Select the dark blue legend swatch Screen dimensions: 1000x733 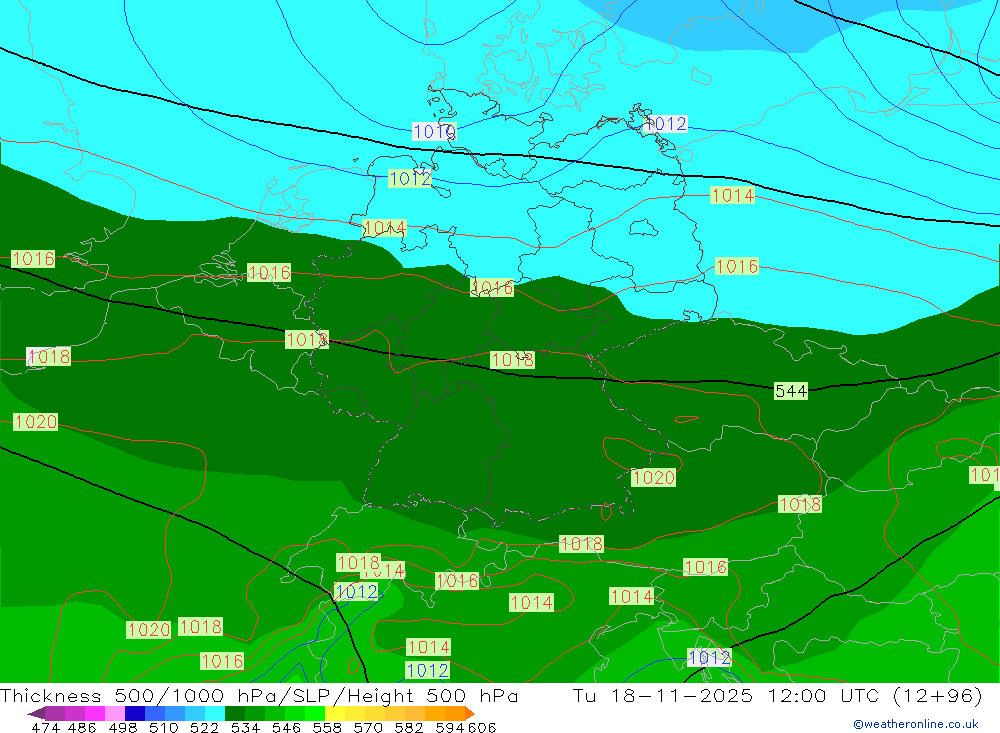coord(135,713)
